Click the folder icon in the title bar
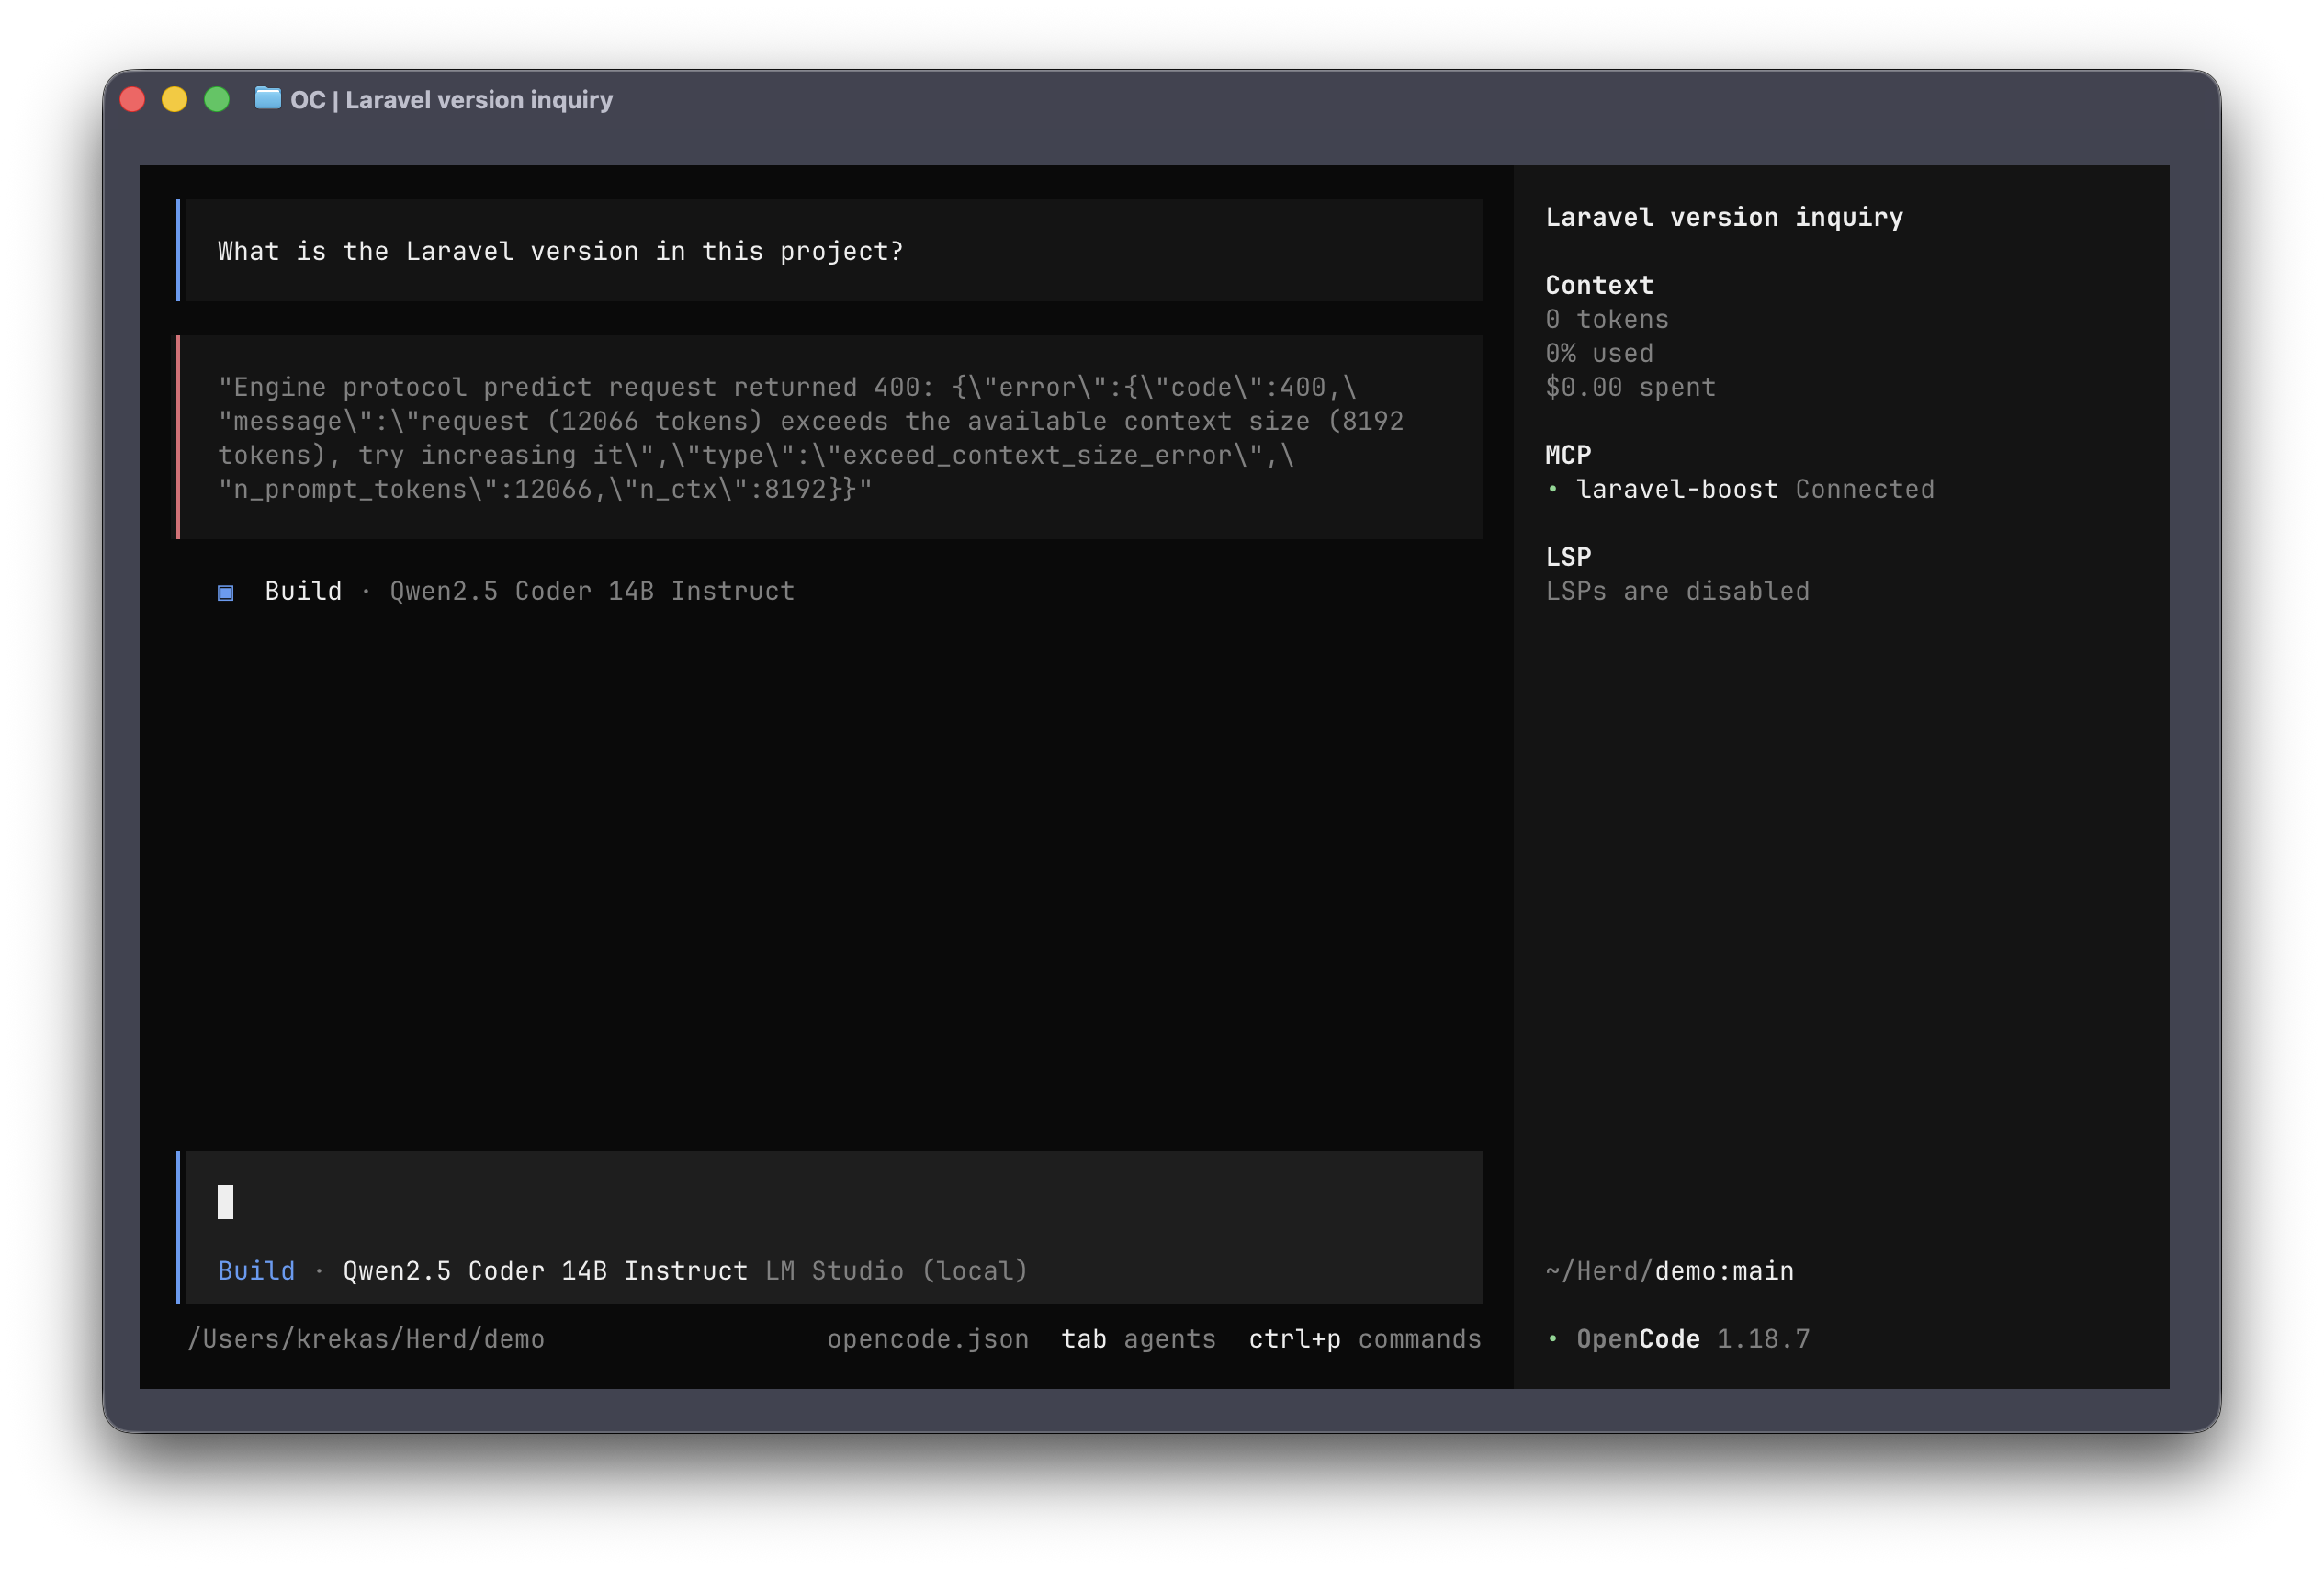This screenshot has width=2324, height=1569. pos(268,98)
